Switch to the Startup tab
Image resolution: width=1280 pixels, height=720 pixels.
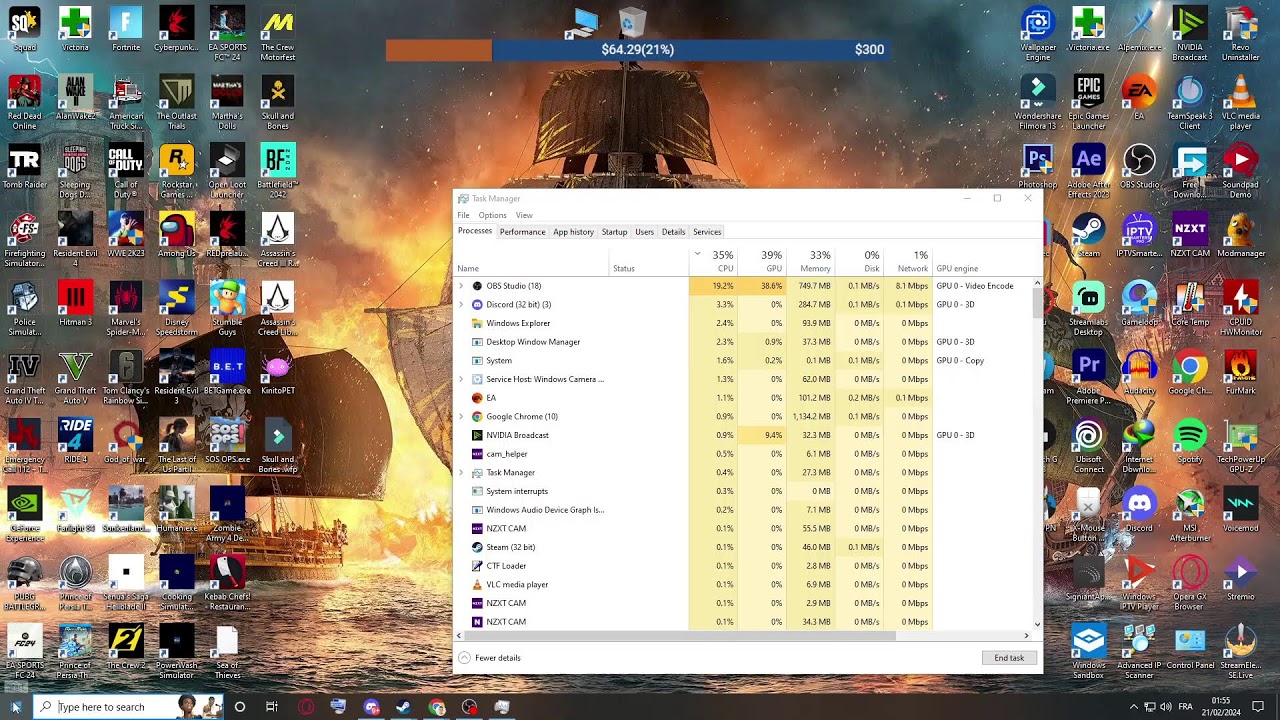[614, 232]
